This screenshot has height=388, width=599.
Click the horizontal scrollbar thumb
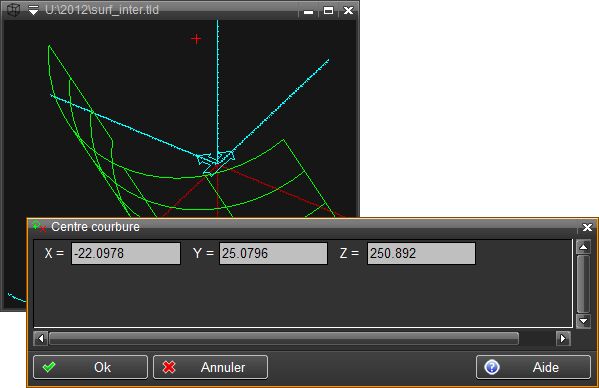284,338
